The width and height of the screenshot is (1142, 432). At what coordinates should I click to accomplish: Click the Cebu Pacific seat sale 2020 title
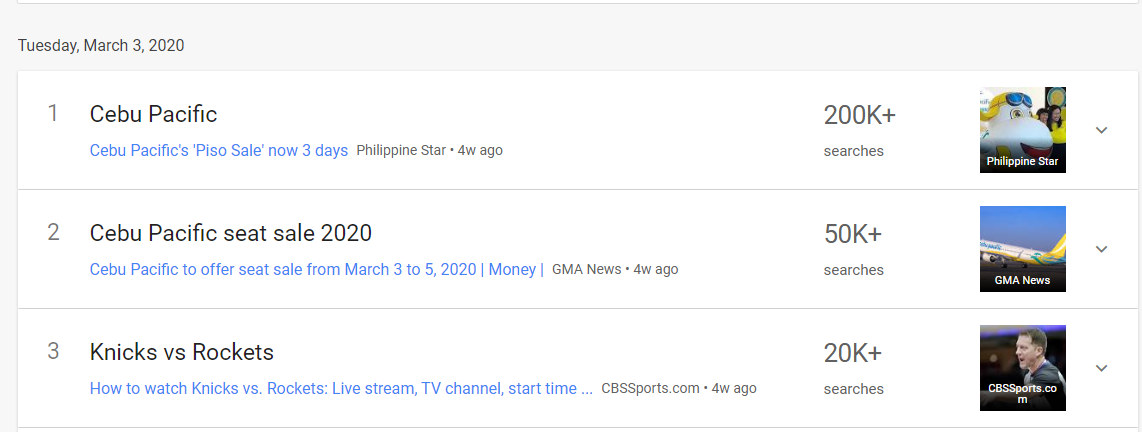[x=230, y=233]
